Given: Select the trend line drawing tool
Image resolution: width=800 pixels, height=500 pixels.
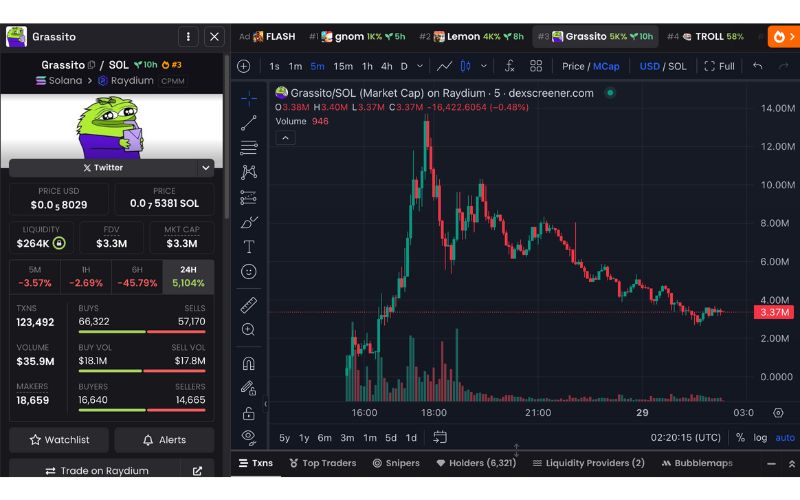Looking at the screenshot, I should pyautogui.click(x=248, y=123).
